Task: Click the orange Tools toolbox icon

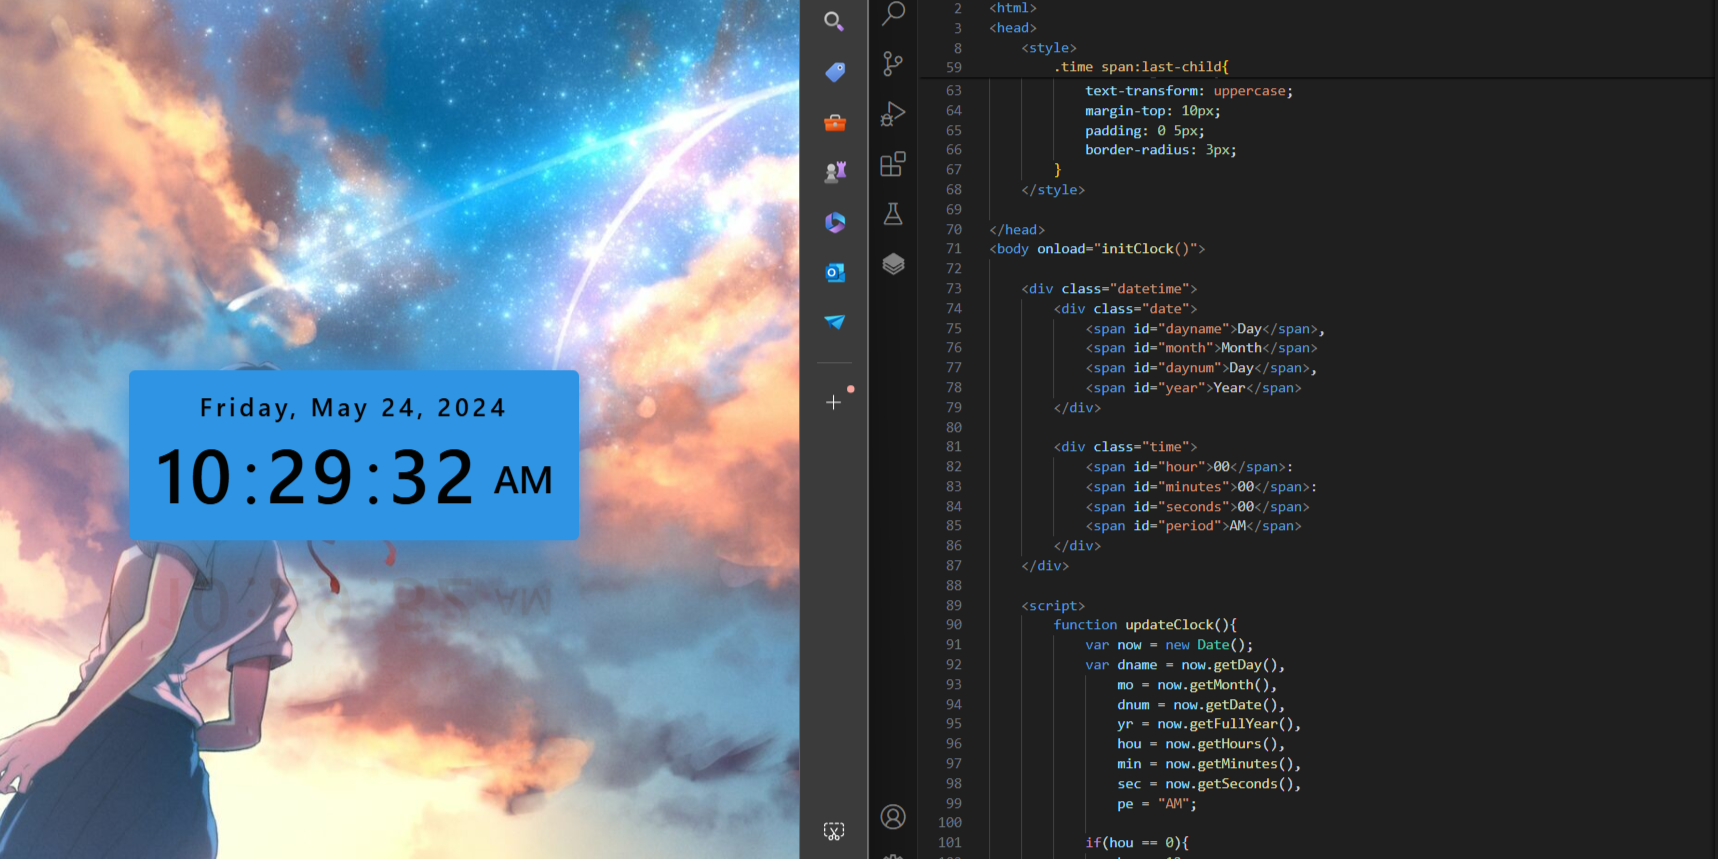Action: coord(834,122)
